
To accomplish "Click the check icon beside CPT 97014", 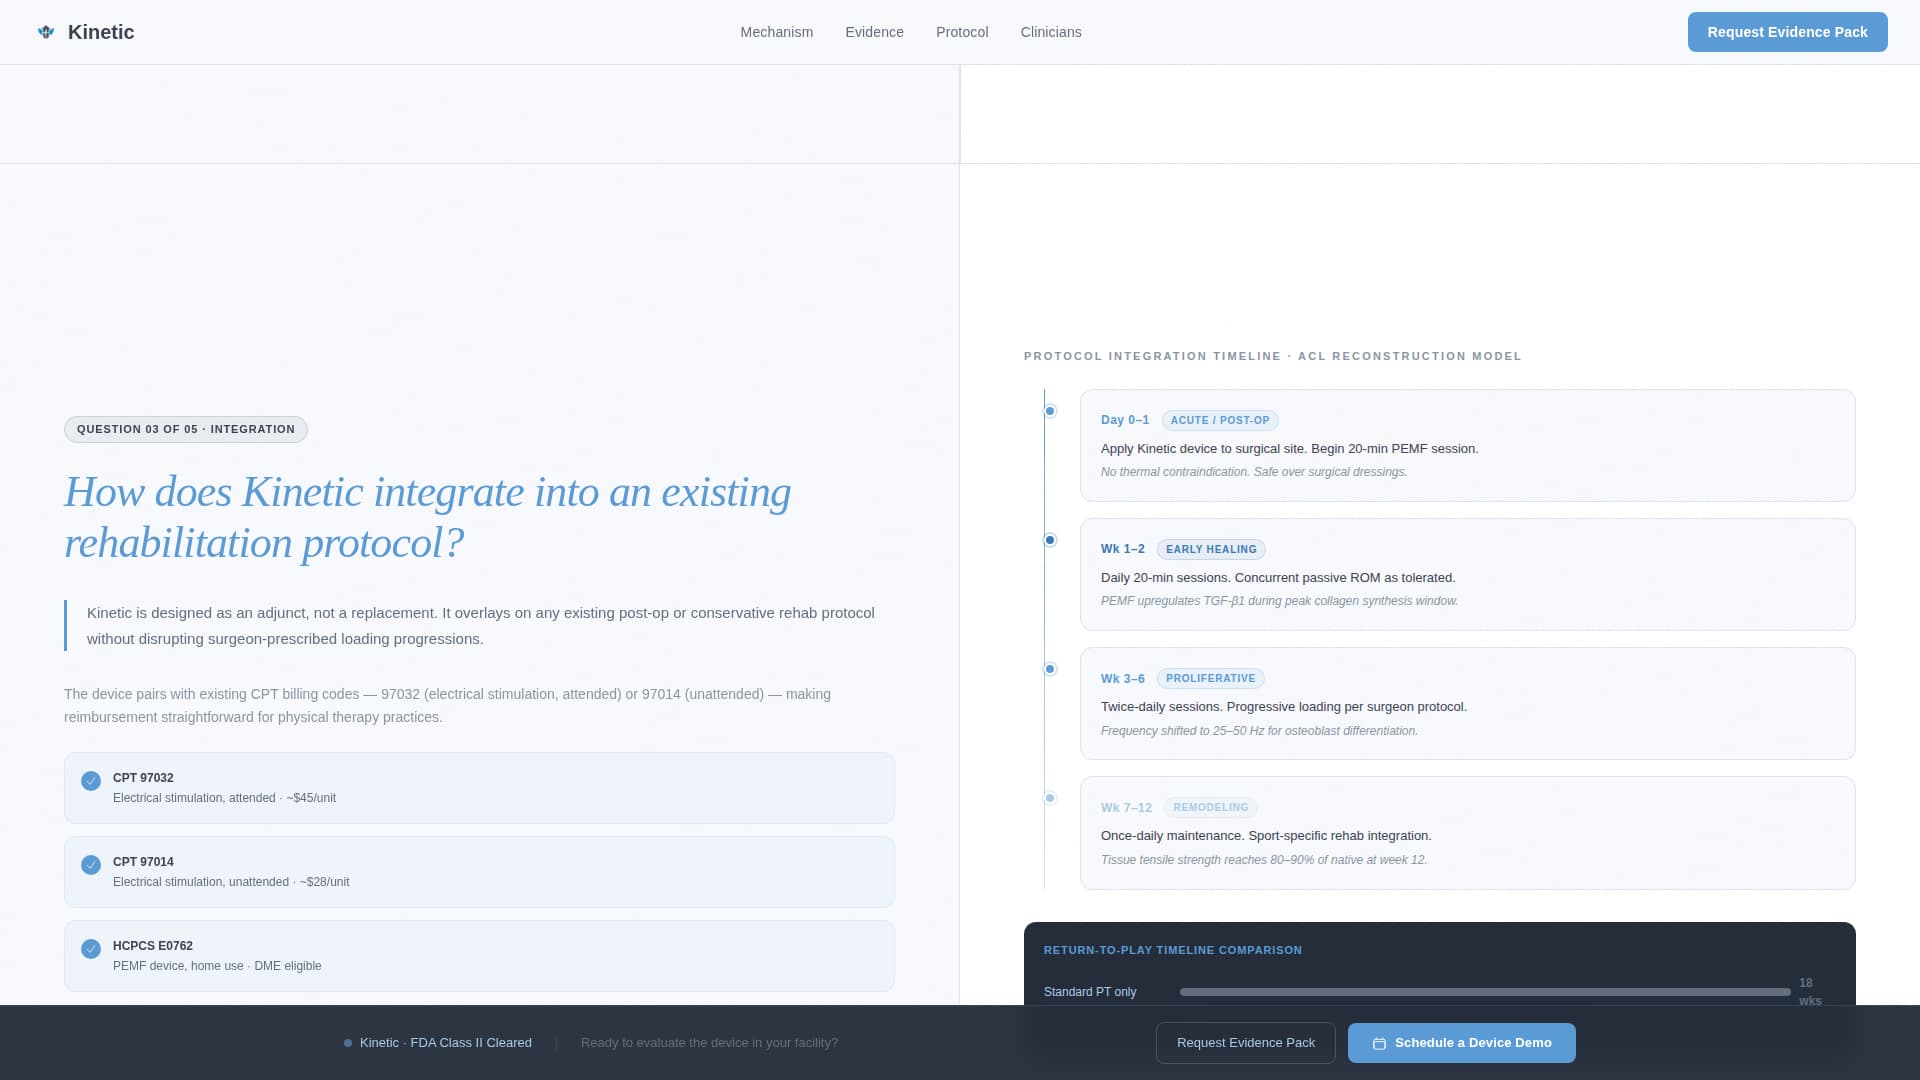I will [91, 865].
